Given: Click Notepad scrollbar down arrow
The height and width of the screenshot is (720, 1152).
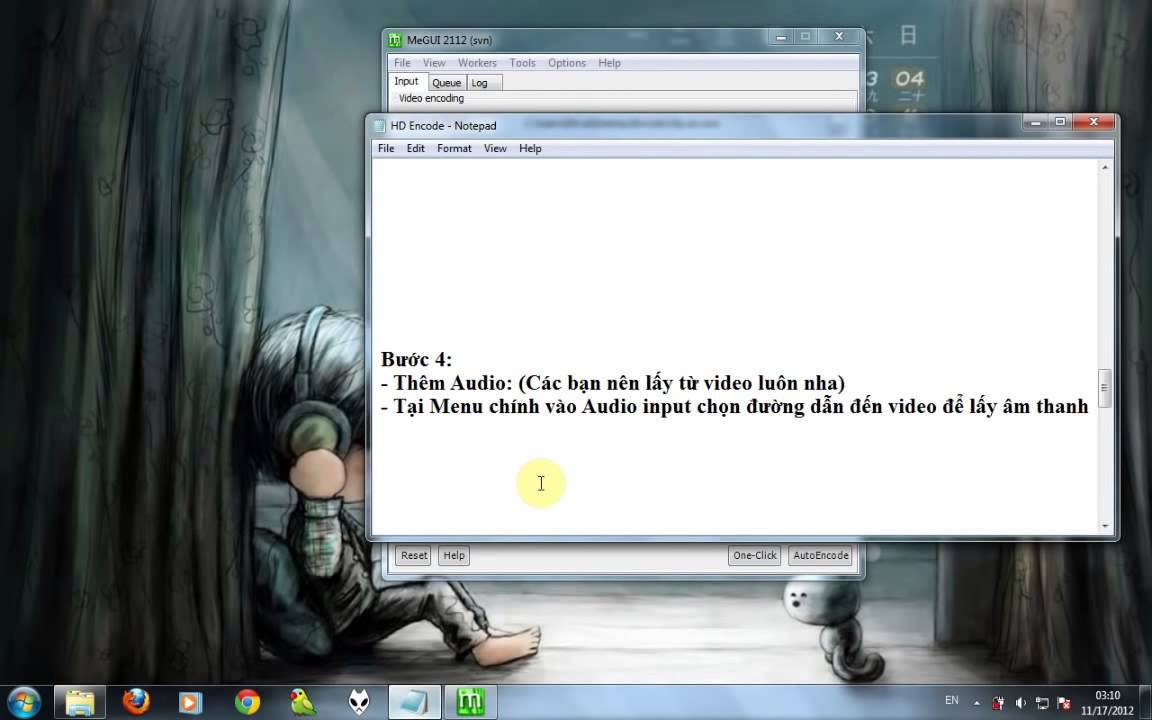Looking at the screenshot, I should (x=1104, y=526).
